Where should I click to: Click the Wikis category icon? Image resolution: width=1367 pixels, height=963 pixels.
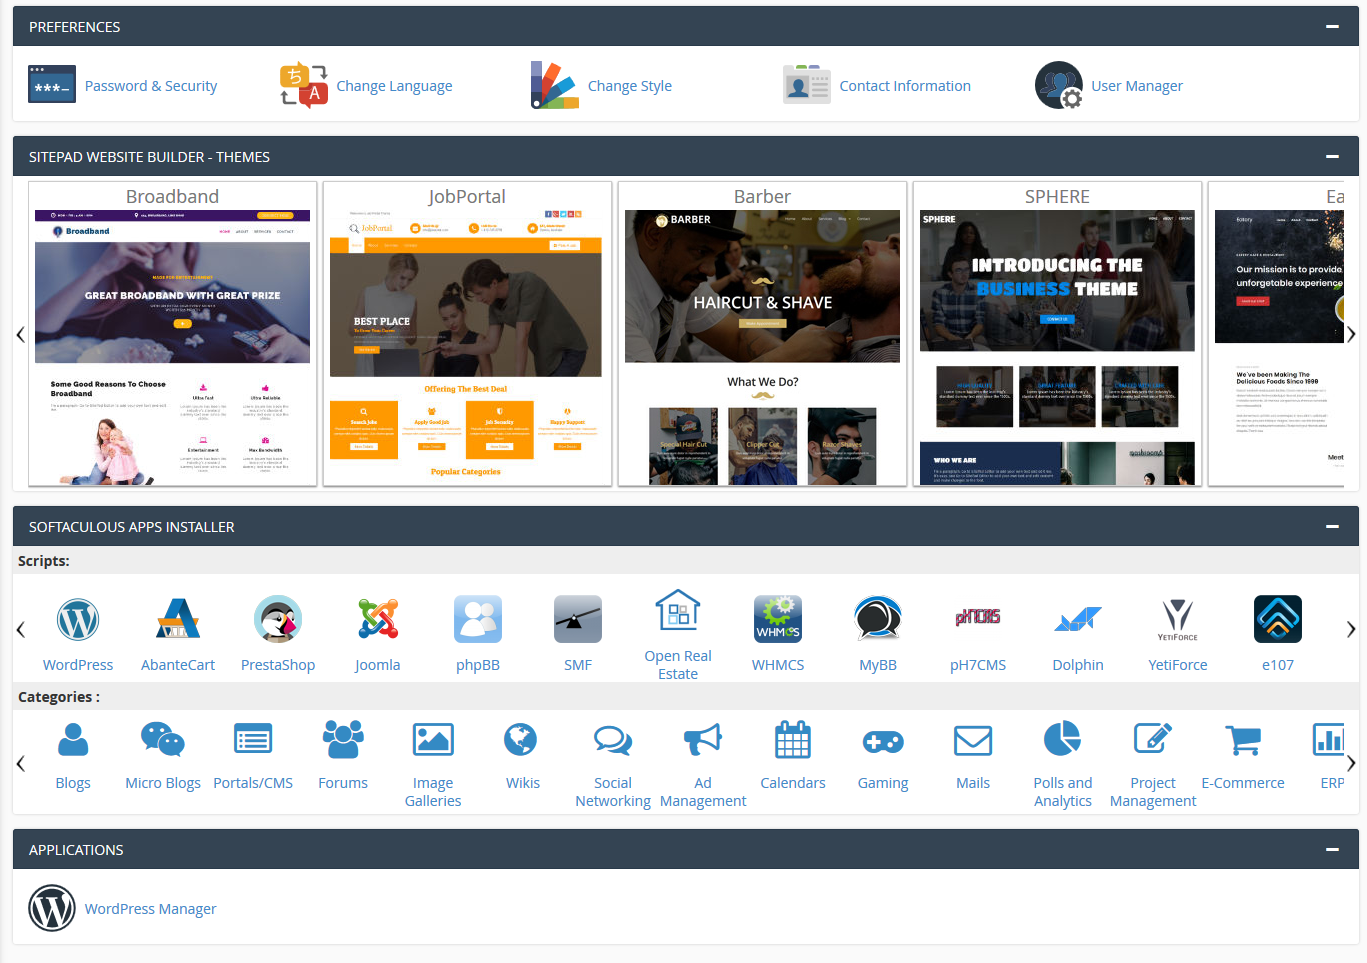point(521,740)
